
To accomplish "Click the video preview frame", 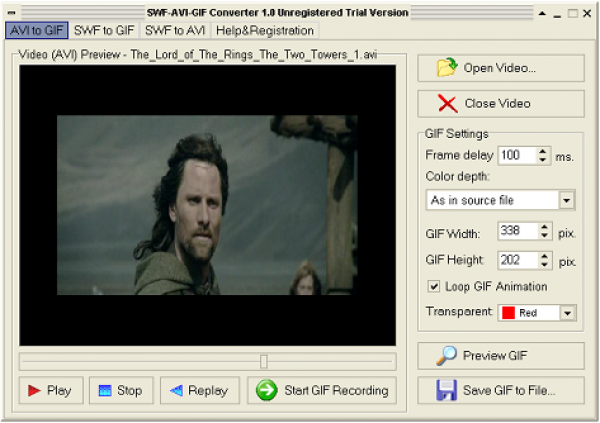I will point(207,205).
